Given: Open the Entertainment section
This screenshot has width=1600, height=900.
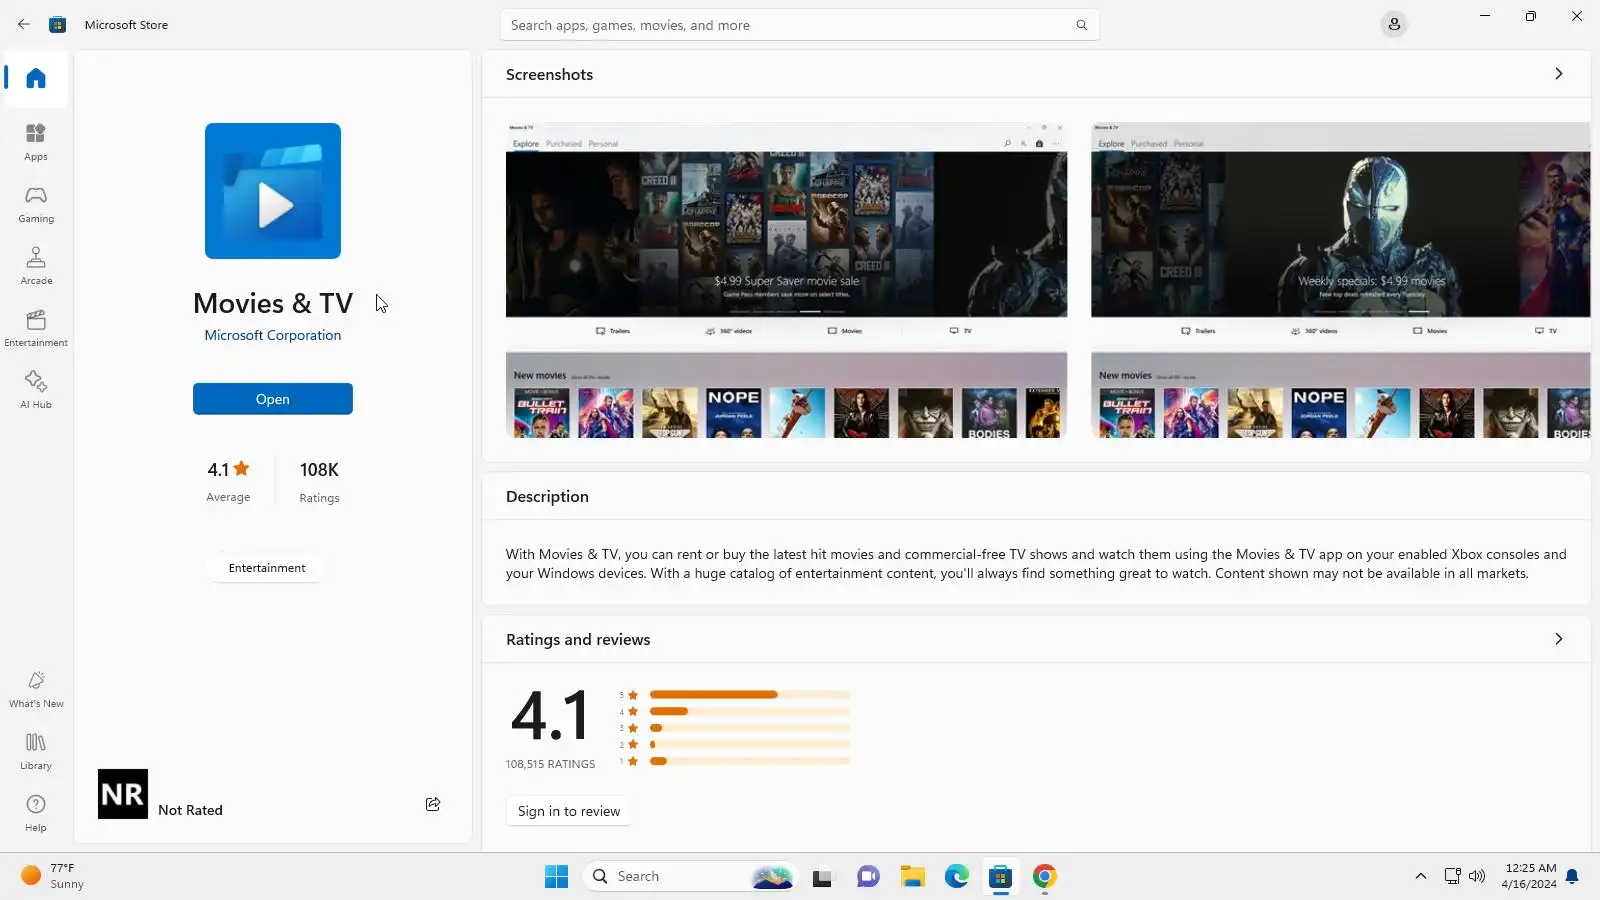Looking at the screenshot, I should coord(36,327).
